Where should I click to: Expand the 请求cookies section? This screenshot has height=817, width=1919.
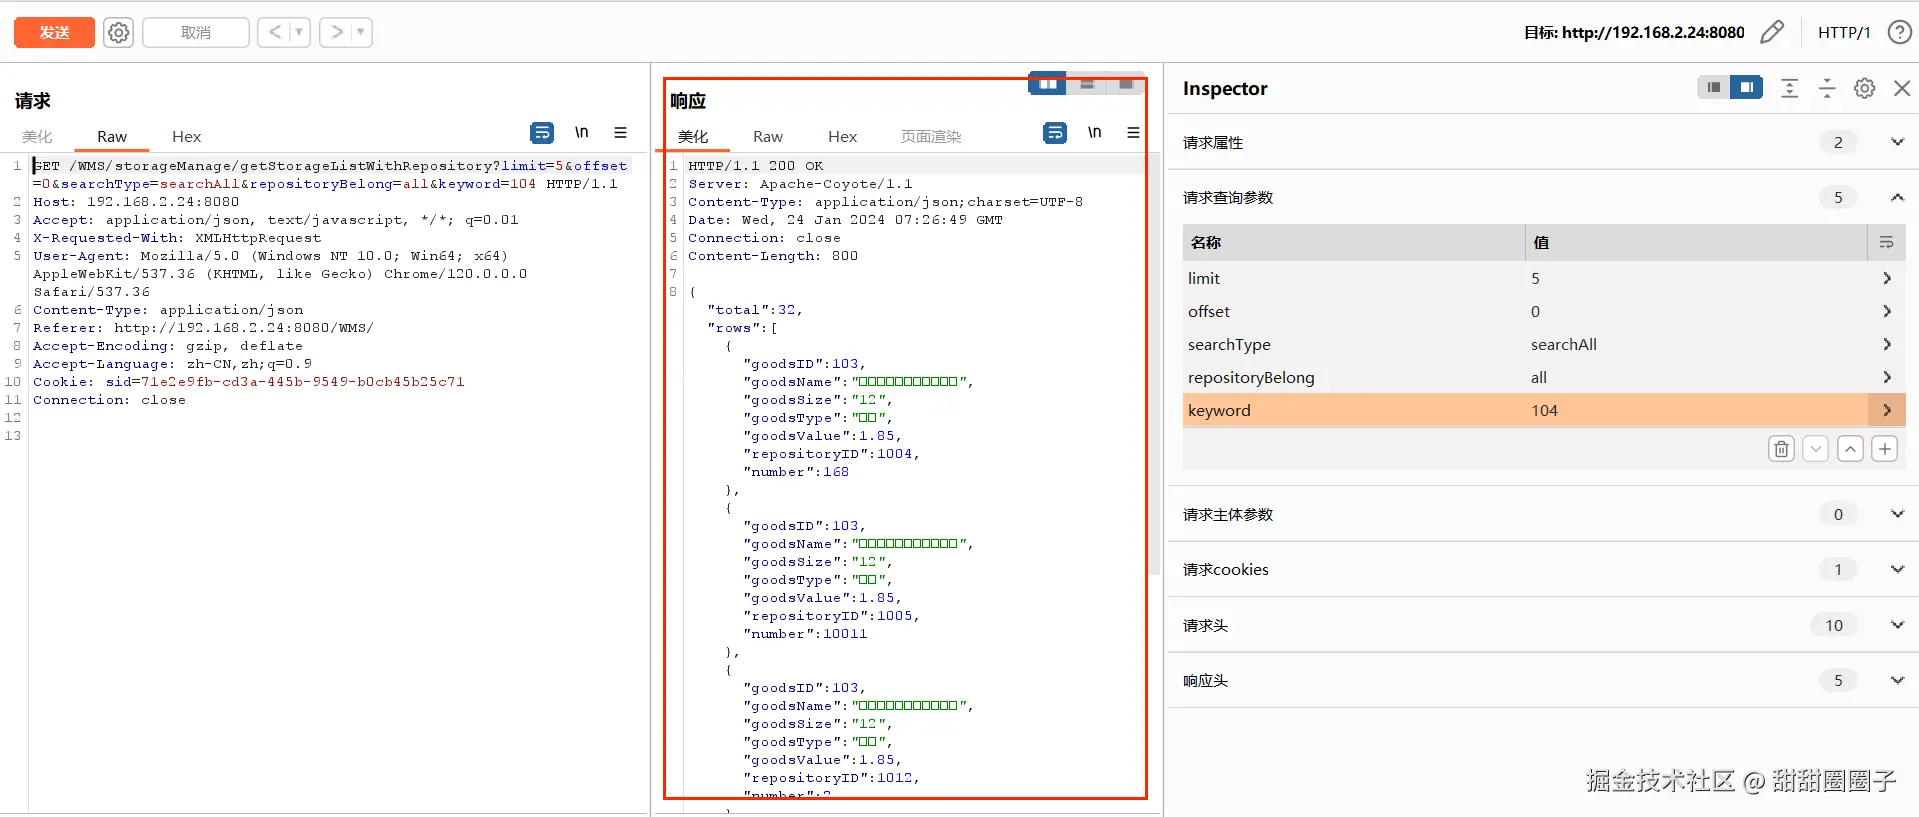(1896, 569)
